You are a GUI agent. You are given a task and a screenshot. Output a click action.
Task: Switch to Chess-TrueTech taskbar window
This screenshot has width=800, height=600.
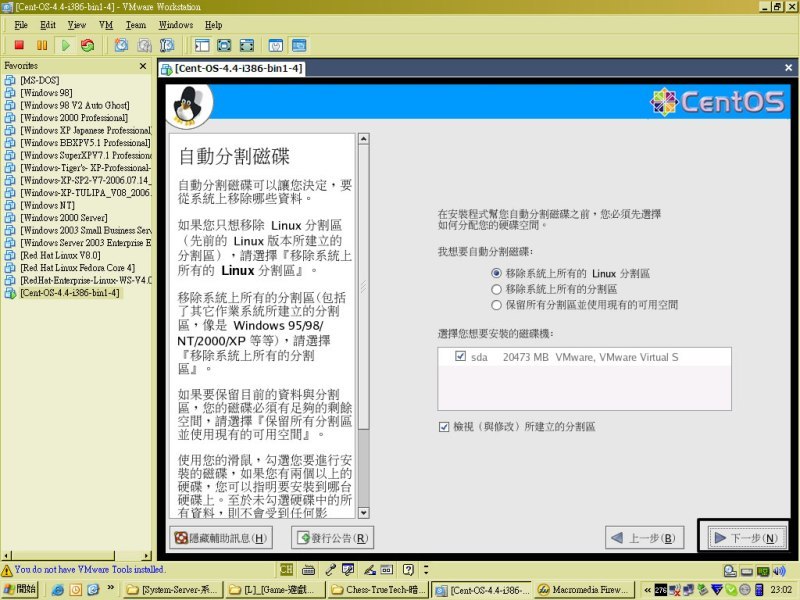379,590
